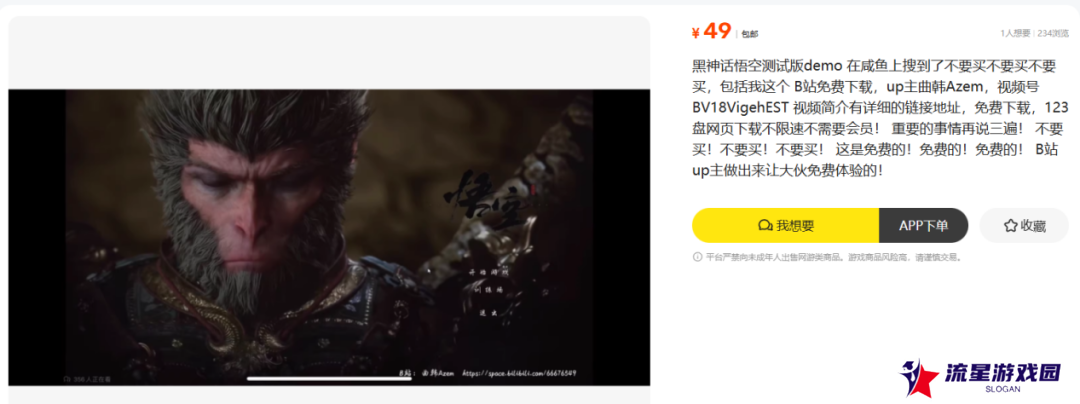Screen dimensions: 1080x404
Task: Click the 我想要 yellow button
Action: [x=785, y=226]
